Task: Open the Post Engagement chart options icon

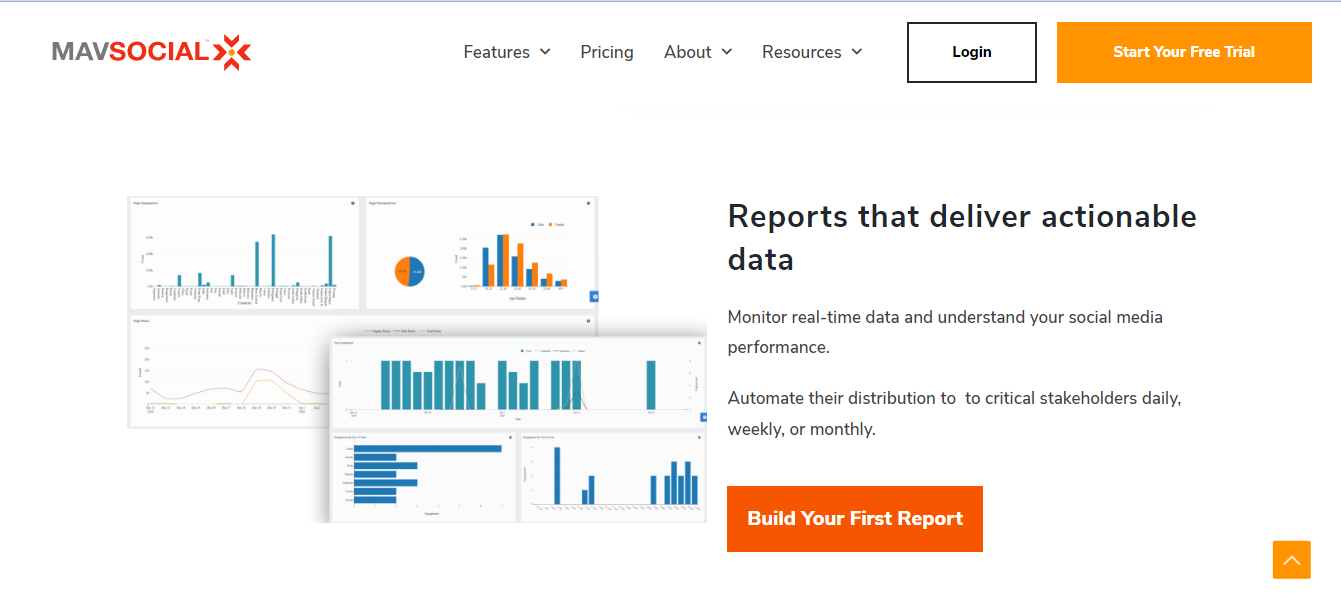Action: 698,342
